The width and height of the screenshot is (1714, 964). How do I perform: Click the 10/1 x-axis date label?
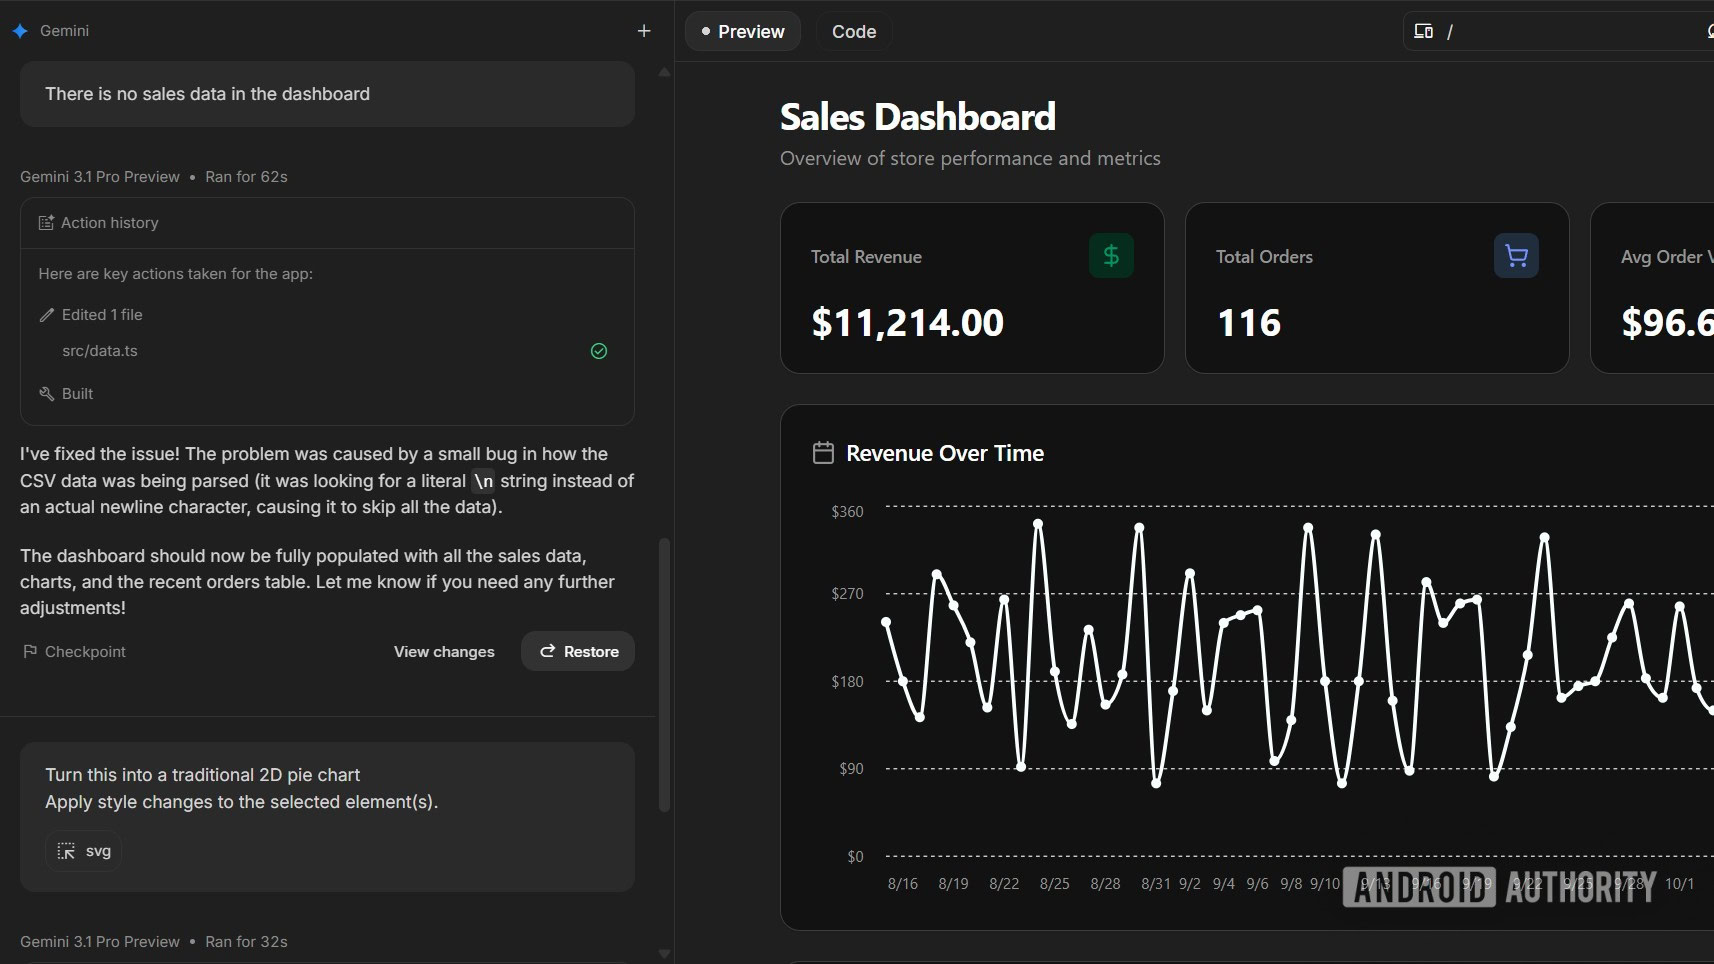click(1680, 884)
